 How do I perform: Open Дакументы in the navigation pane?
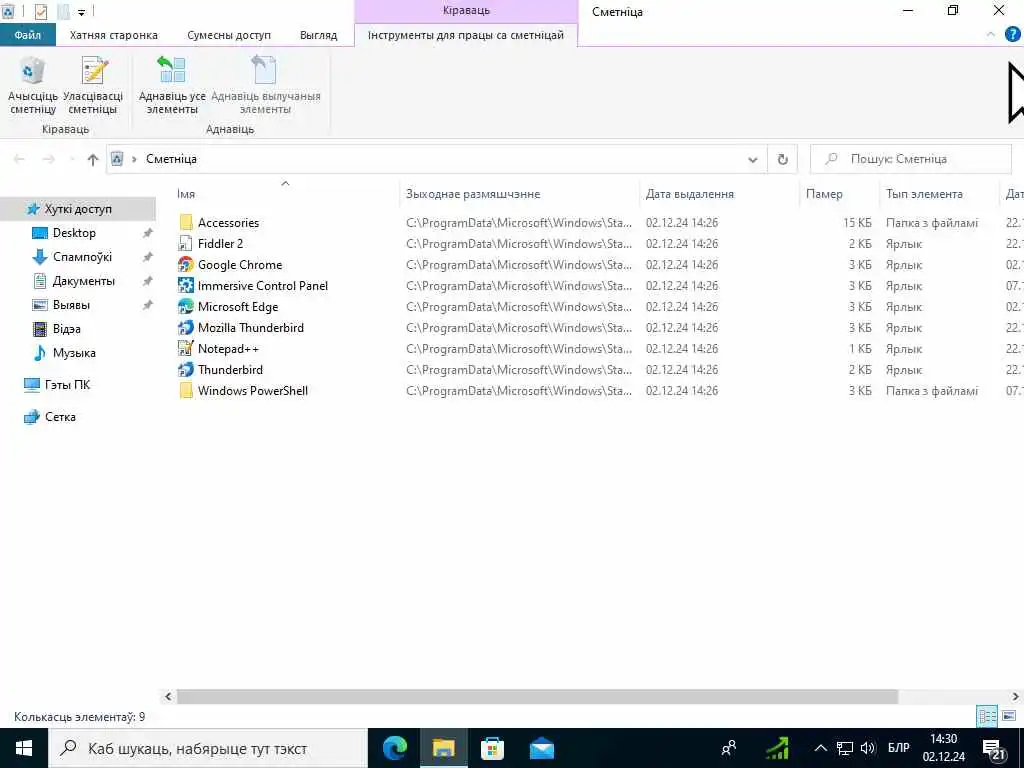(x=84, y=281)
